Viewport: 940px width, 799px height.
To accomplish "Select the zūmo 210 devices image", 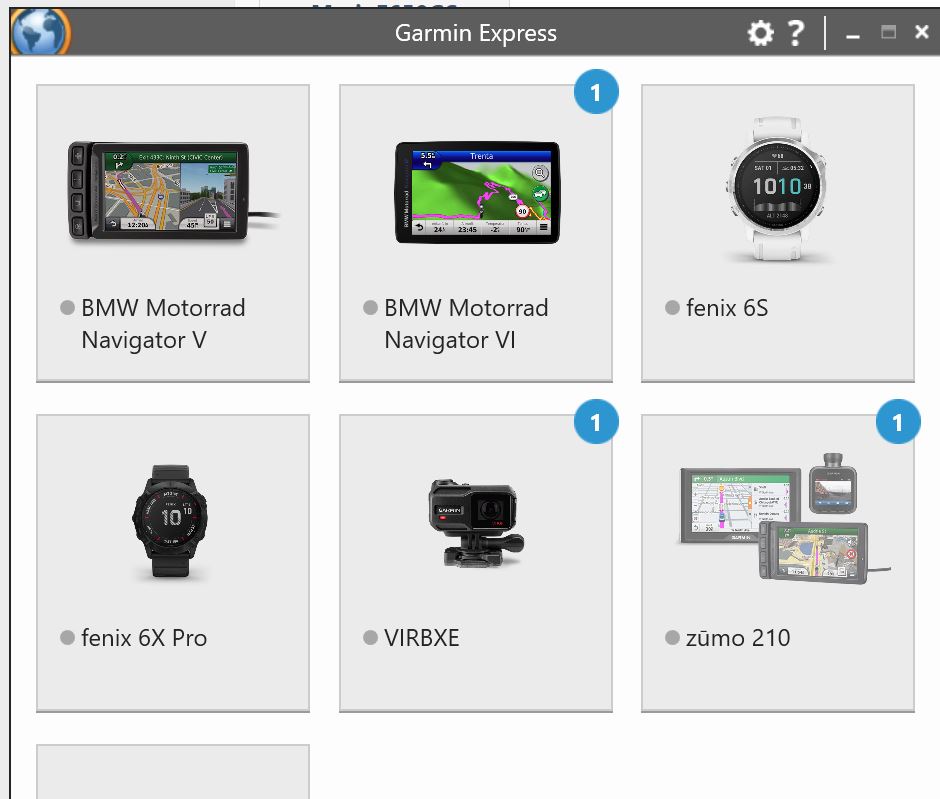I will click(x=783, y=517).
